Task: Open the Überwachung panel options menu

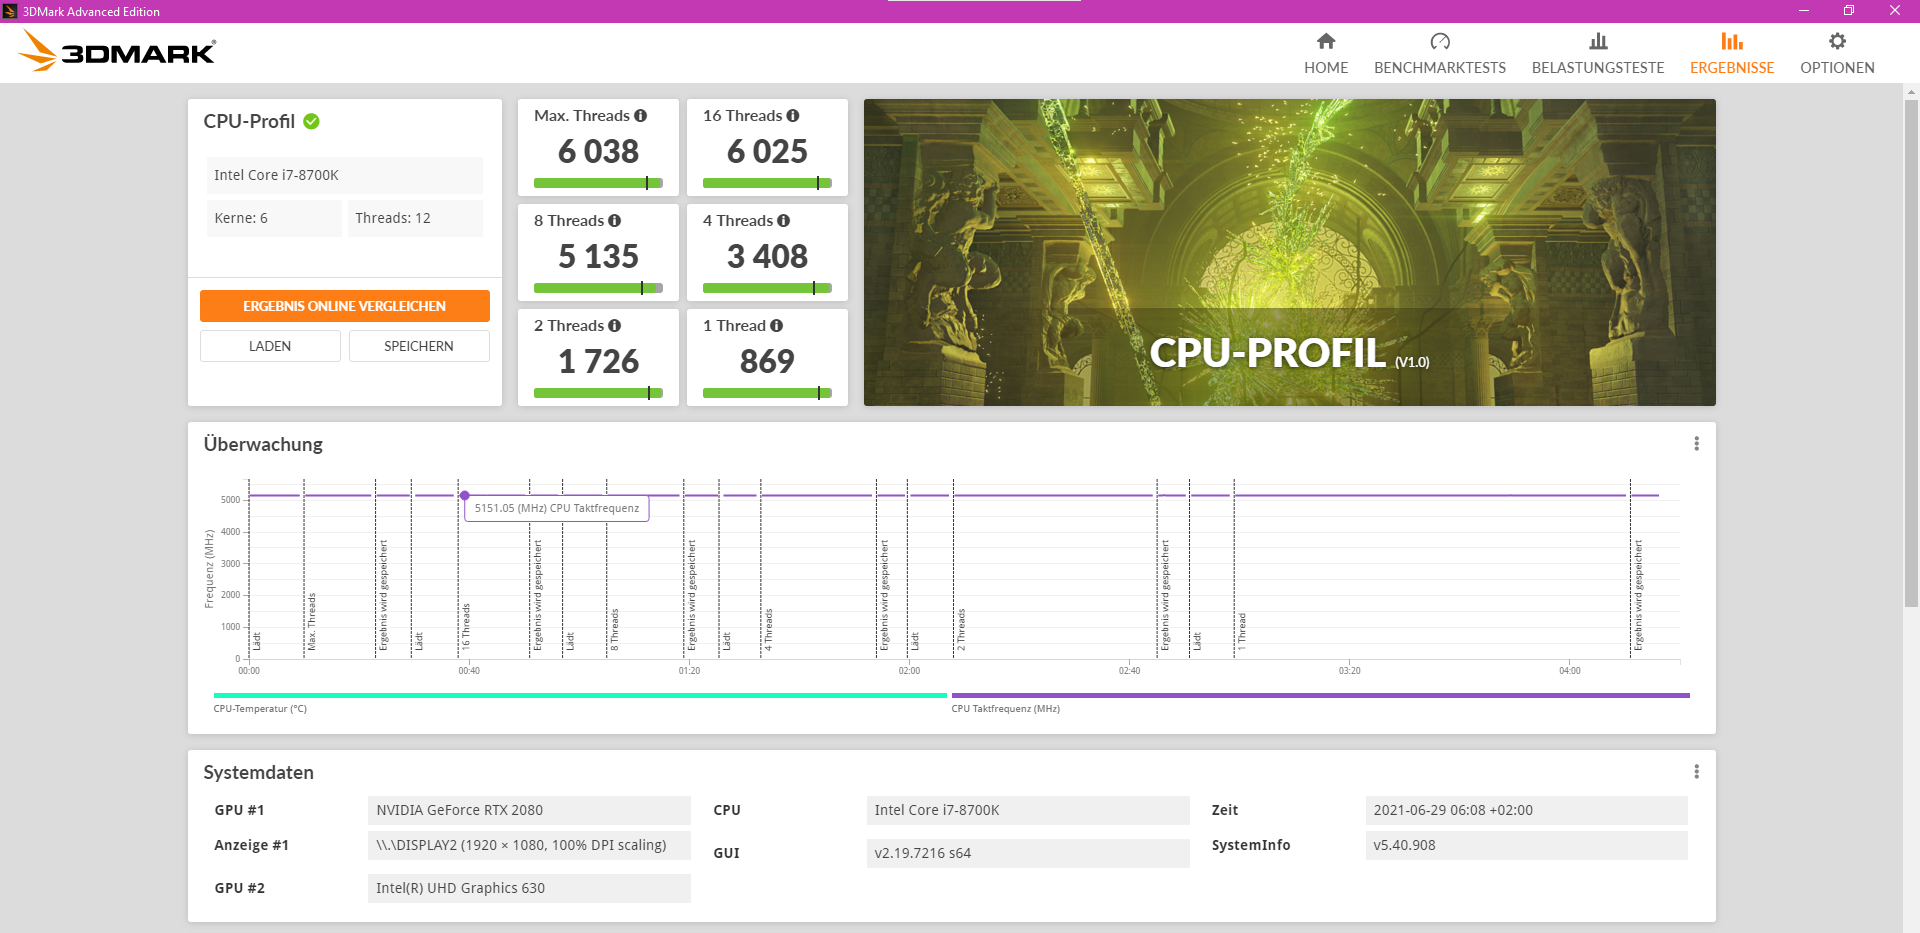Action: click(x=1696, y=443)
